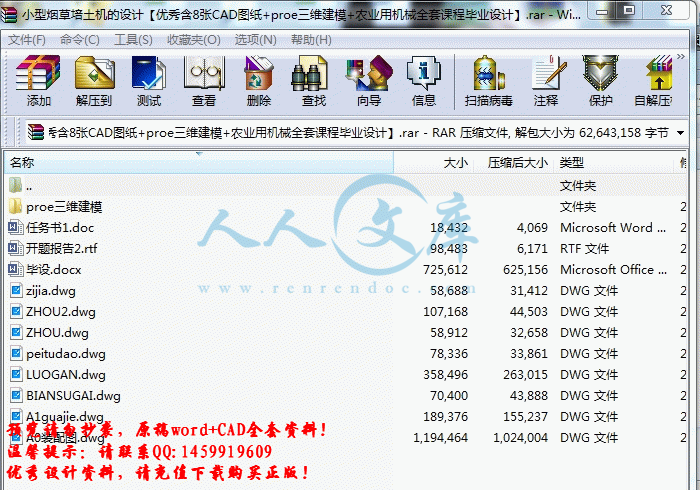The height and width of the screenshot is (490, 700).
Task: Click the Word icon beside 任务书1.doc
Action: point(16,228)
